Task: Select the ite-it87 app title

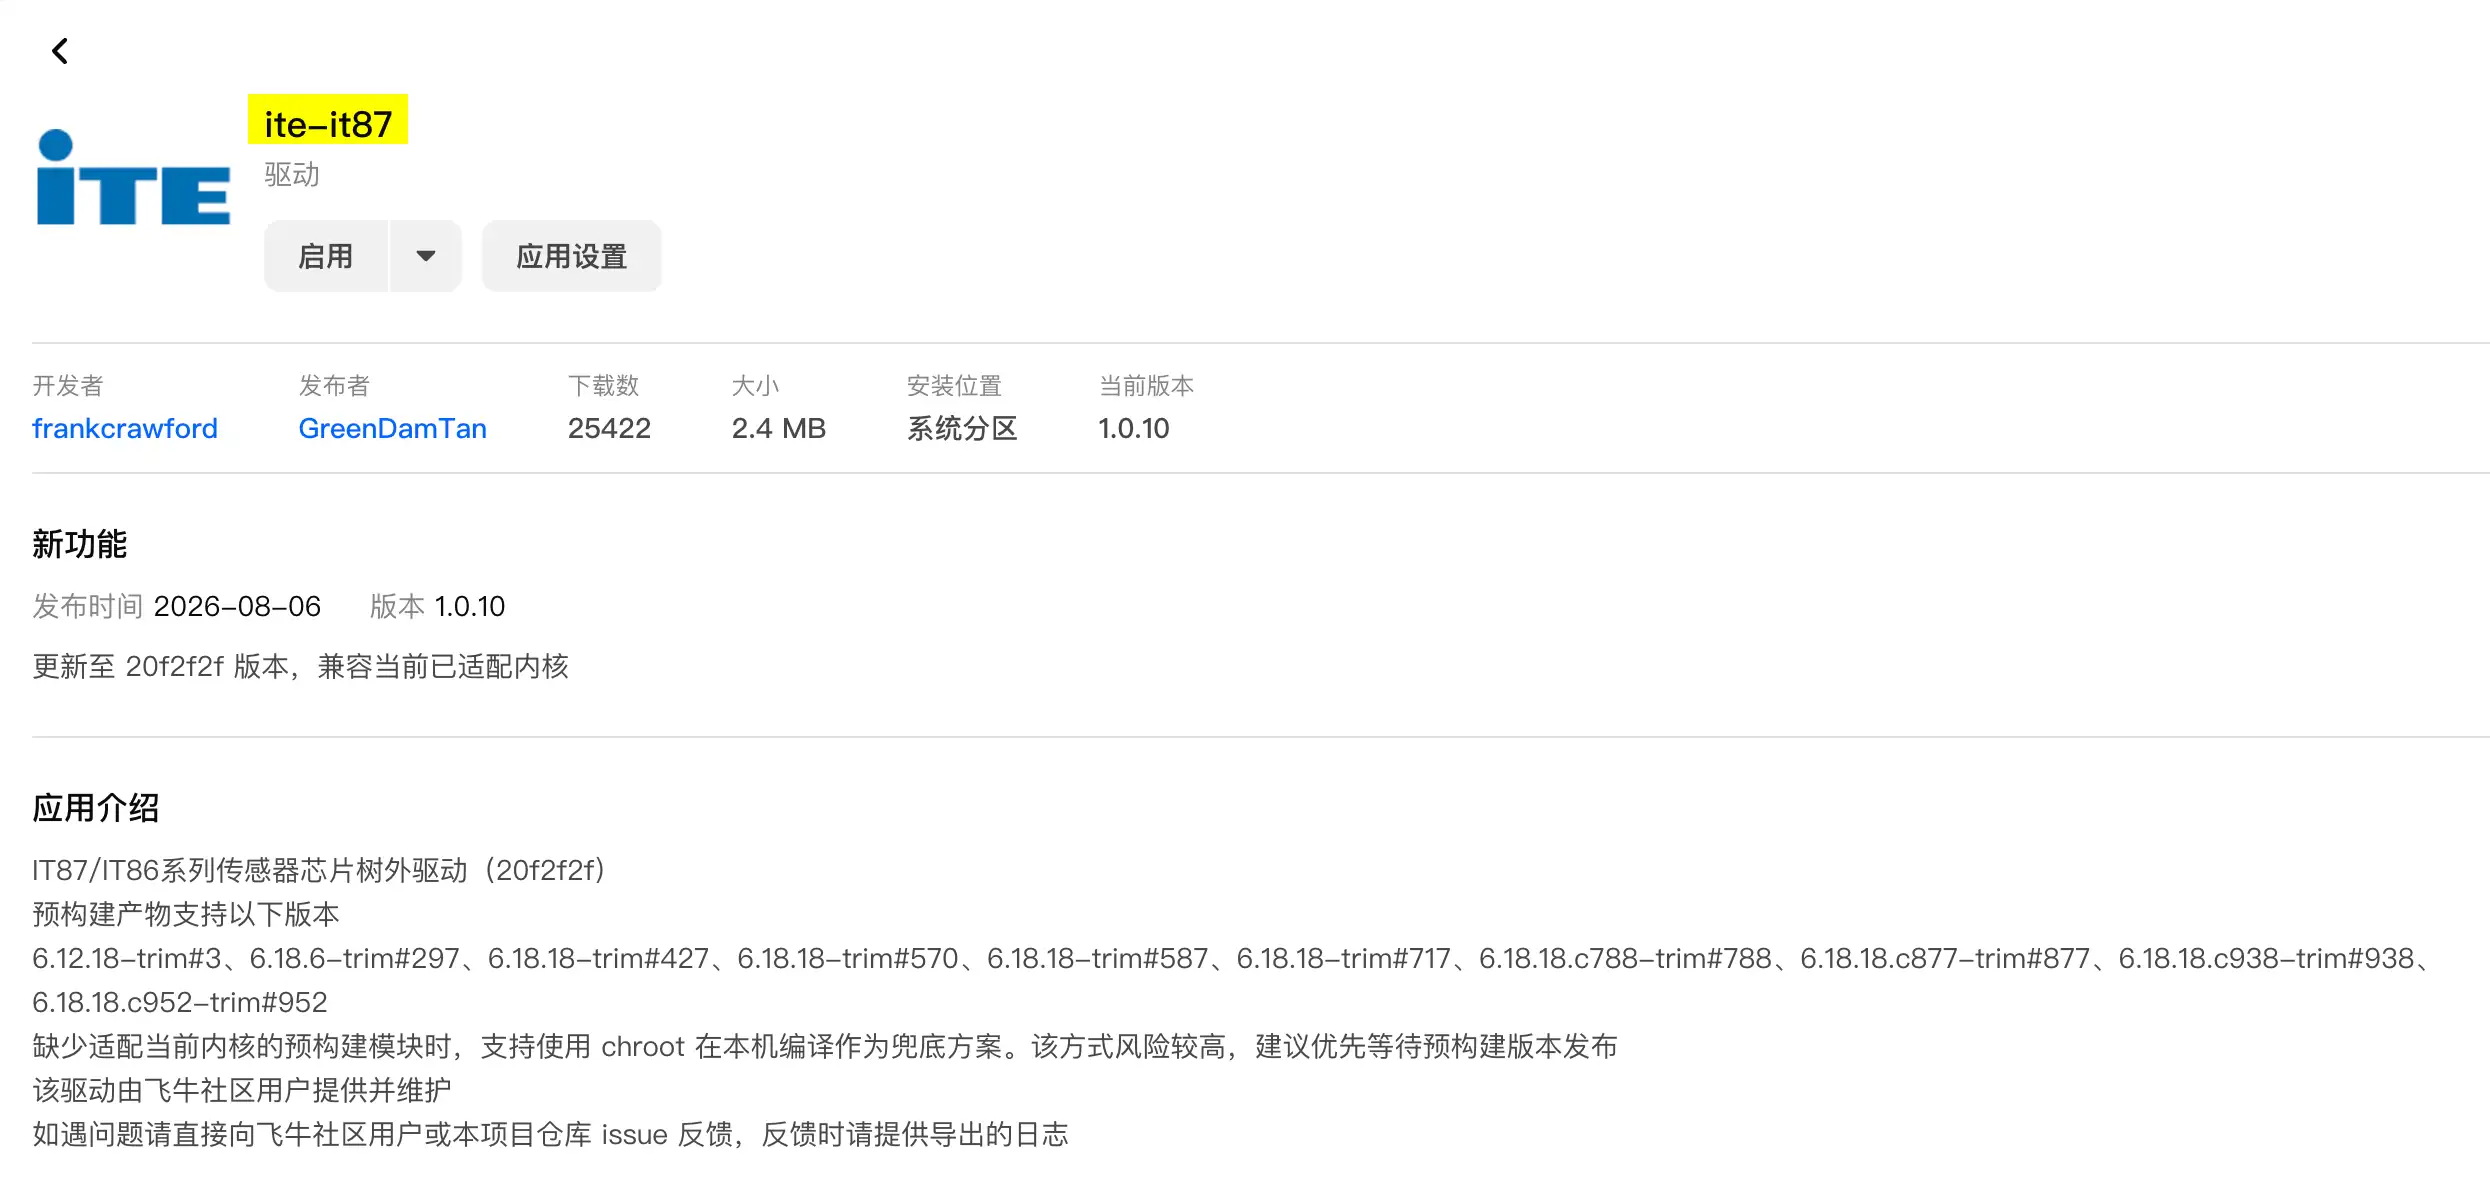Action: pos(328,124)
